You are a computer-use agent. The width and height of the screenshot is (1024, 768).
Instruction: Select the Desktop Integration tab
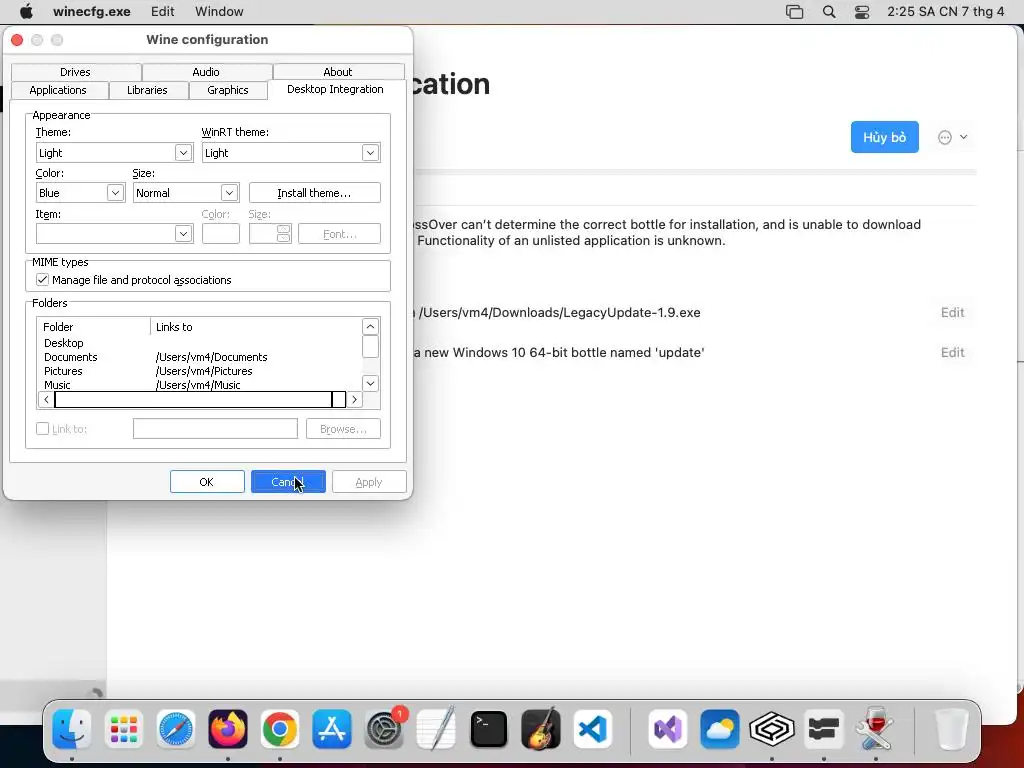[x=336, y=89]
